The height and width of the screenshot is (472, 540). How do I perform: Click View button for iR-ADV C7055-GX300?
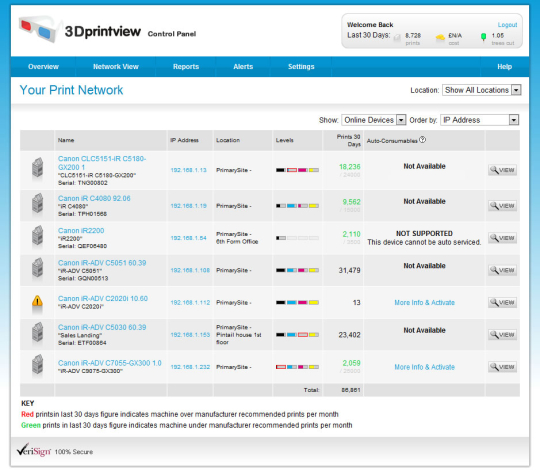click(502, 367)
